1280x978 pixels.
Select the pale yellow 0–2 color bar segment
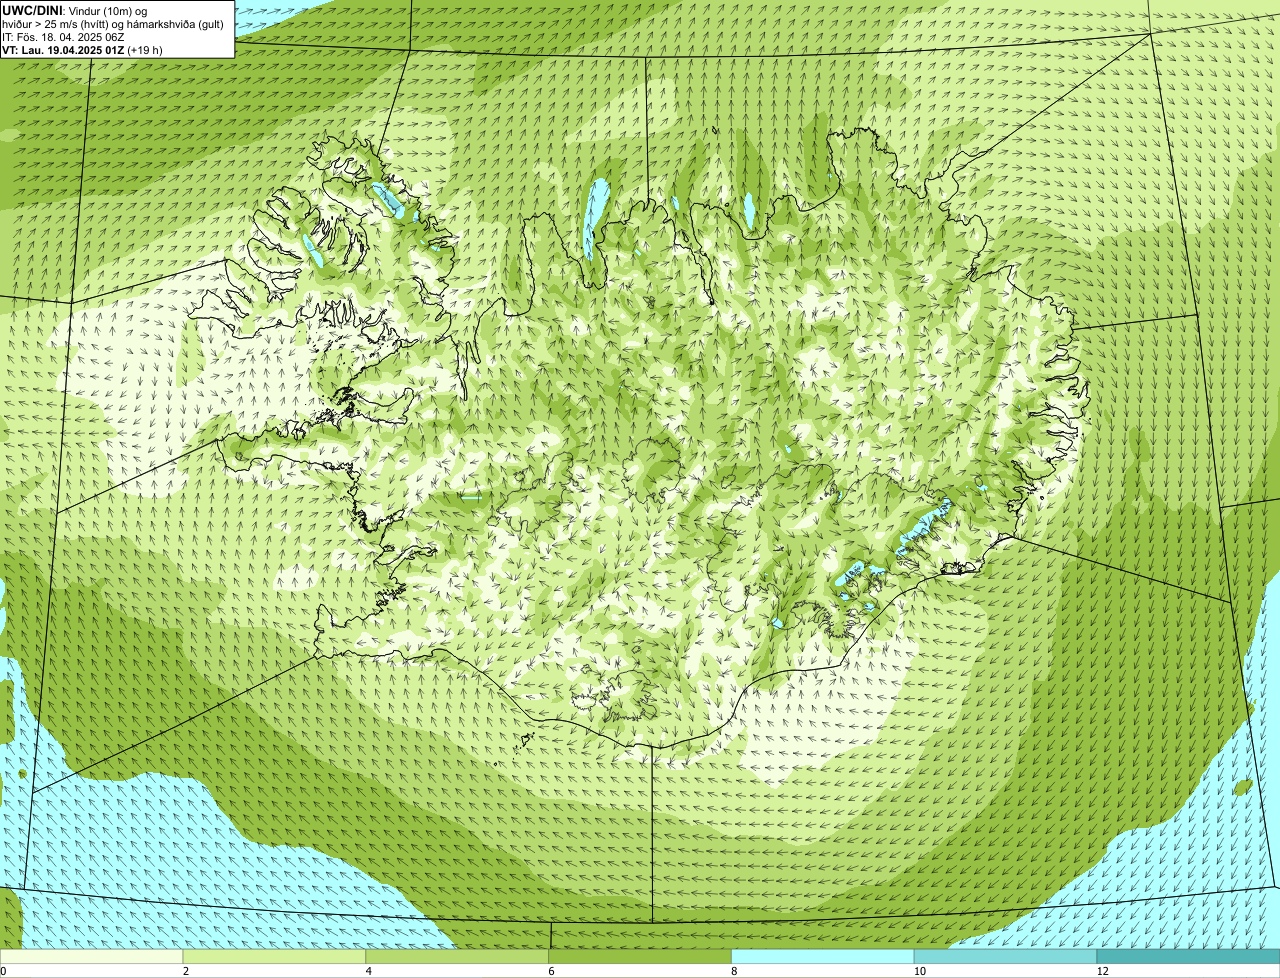pyautogui.click(x=92, y=956)
